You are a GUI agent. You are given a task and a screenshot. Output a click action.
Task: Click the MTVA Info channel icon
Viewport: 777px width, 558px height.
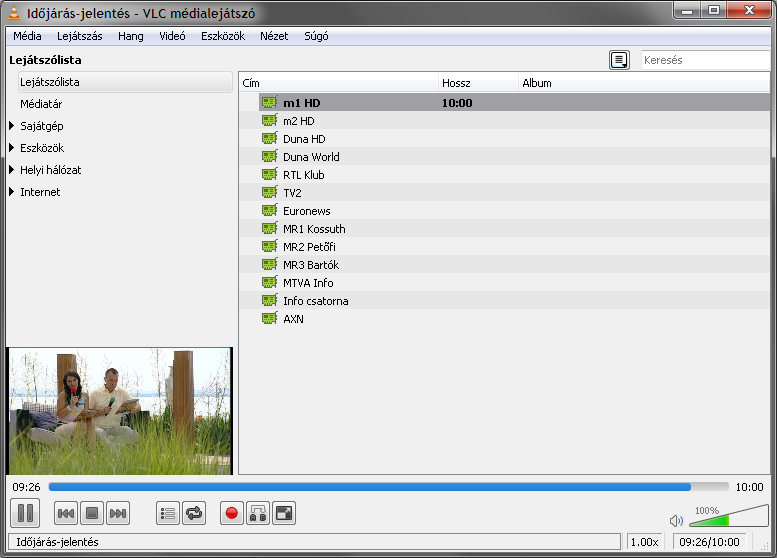(270, 282)
